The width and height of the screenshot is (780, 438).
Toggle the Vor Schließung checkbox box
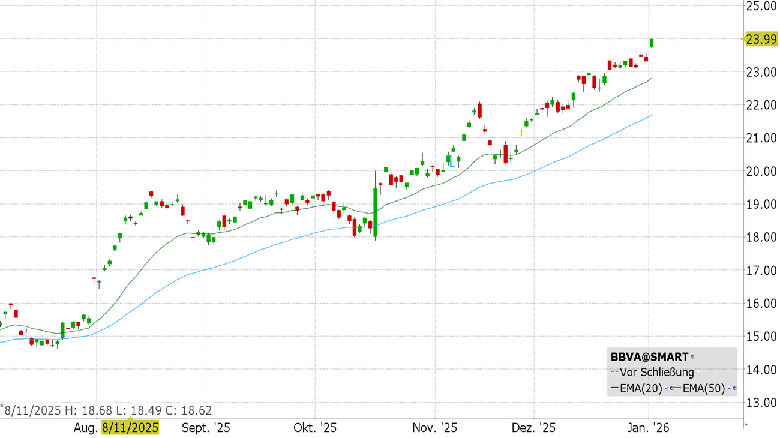[698, 372]
